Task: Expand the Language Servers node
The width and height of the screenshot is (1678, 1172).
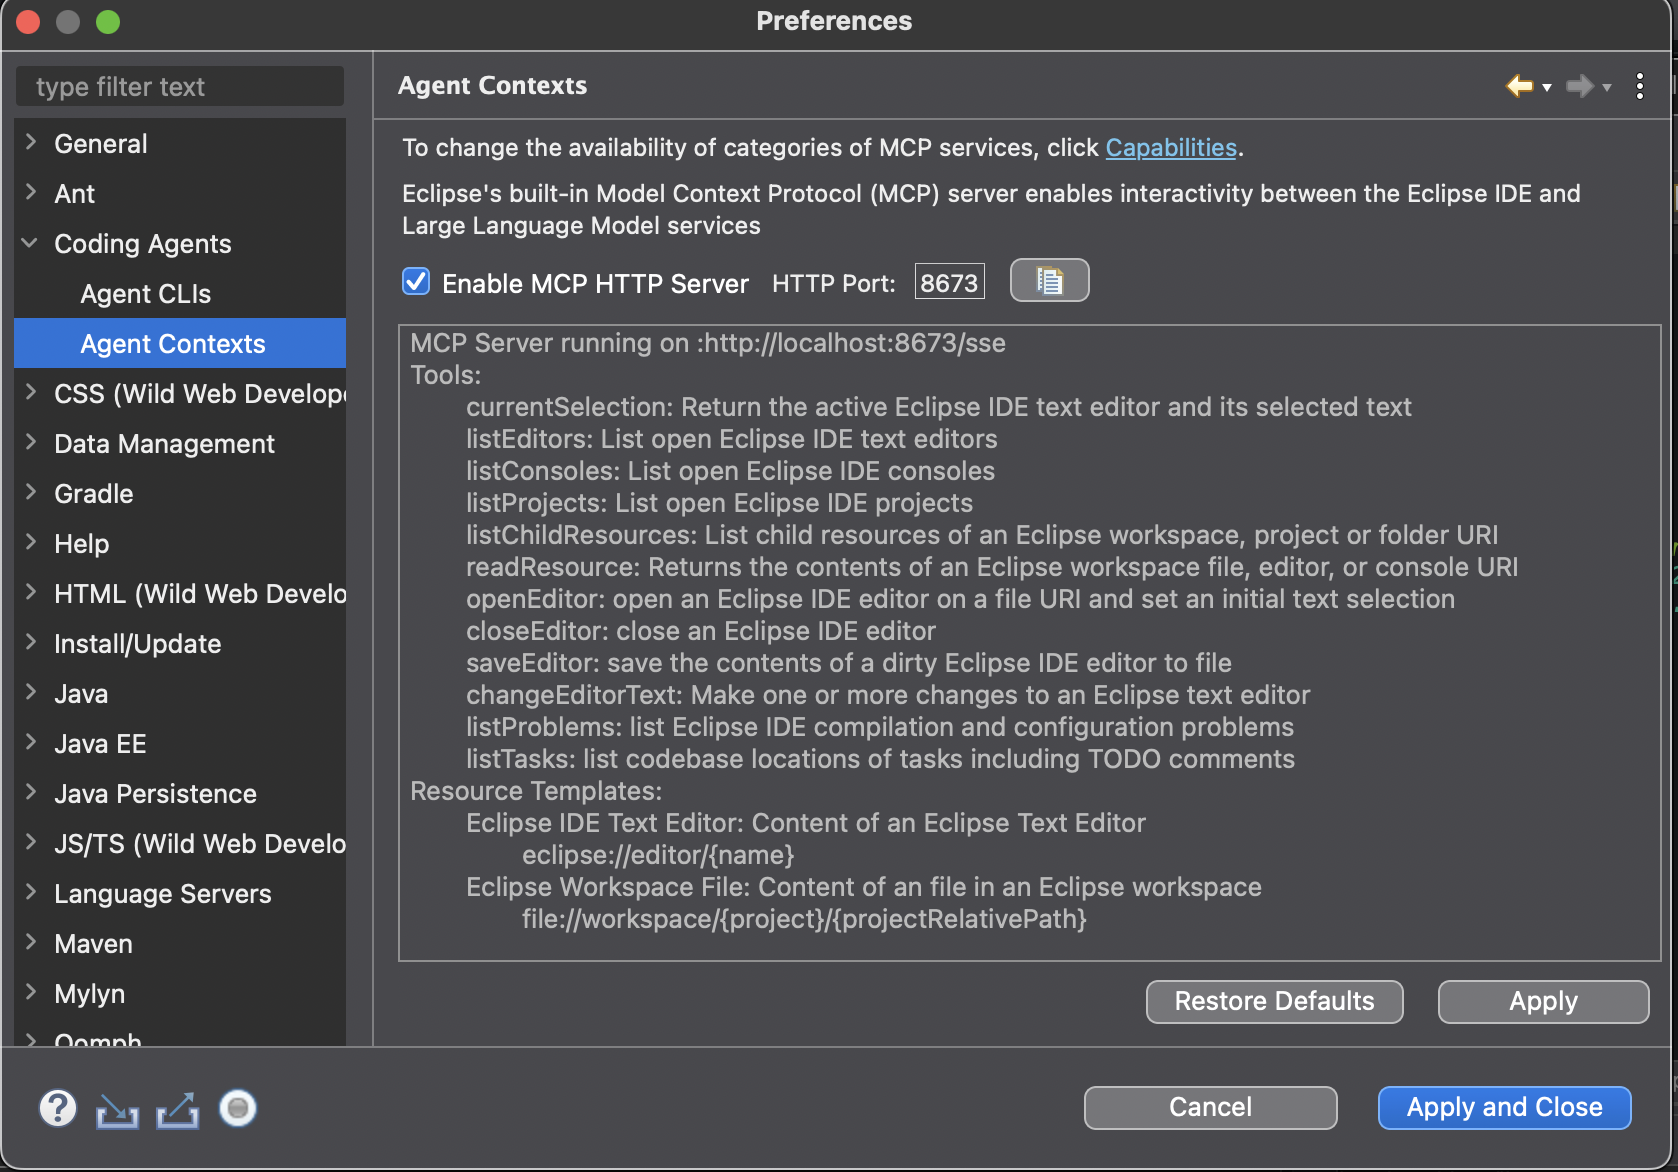Action: click(x=31, y=892)
